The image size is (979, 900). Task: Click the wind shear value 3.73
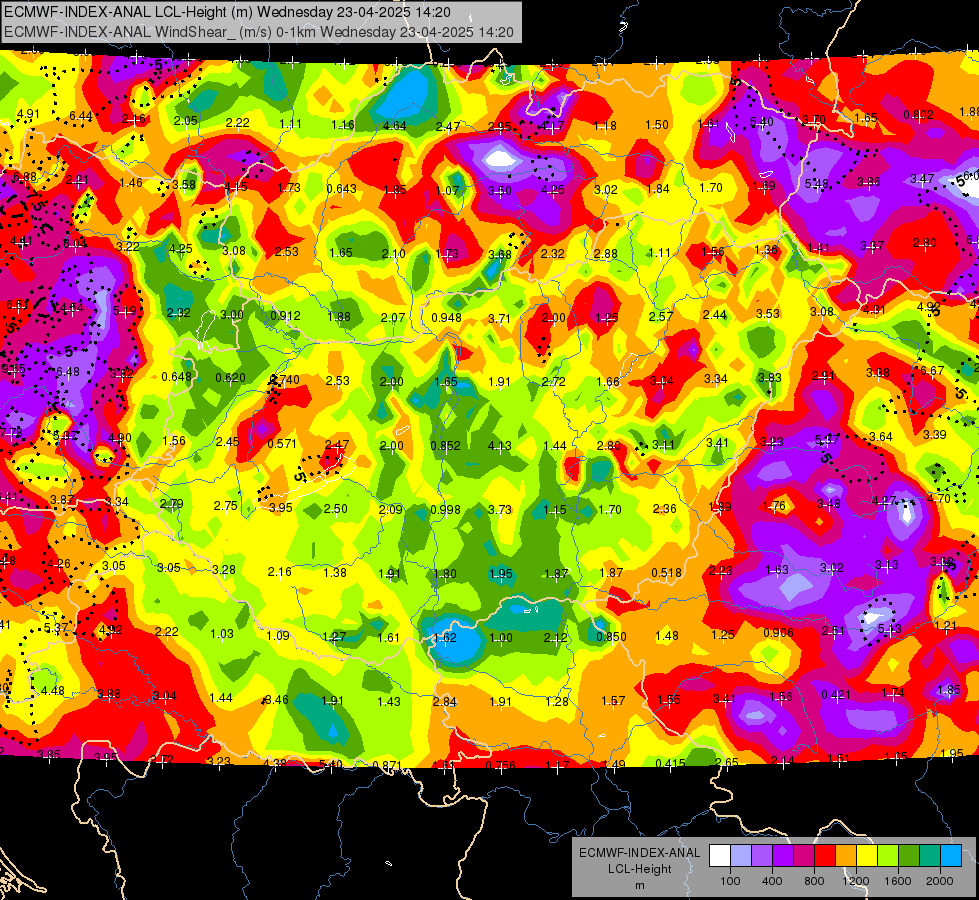pos(499,510)
